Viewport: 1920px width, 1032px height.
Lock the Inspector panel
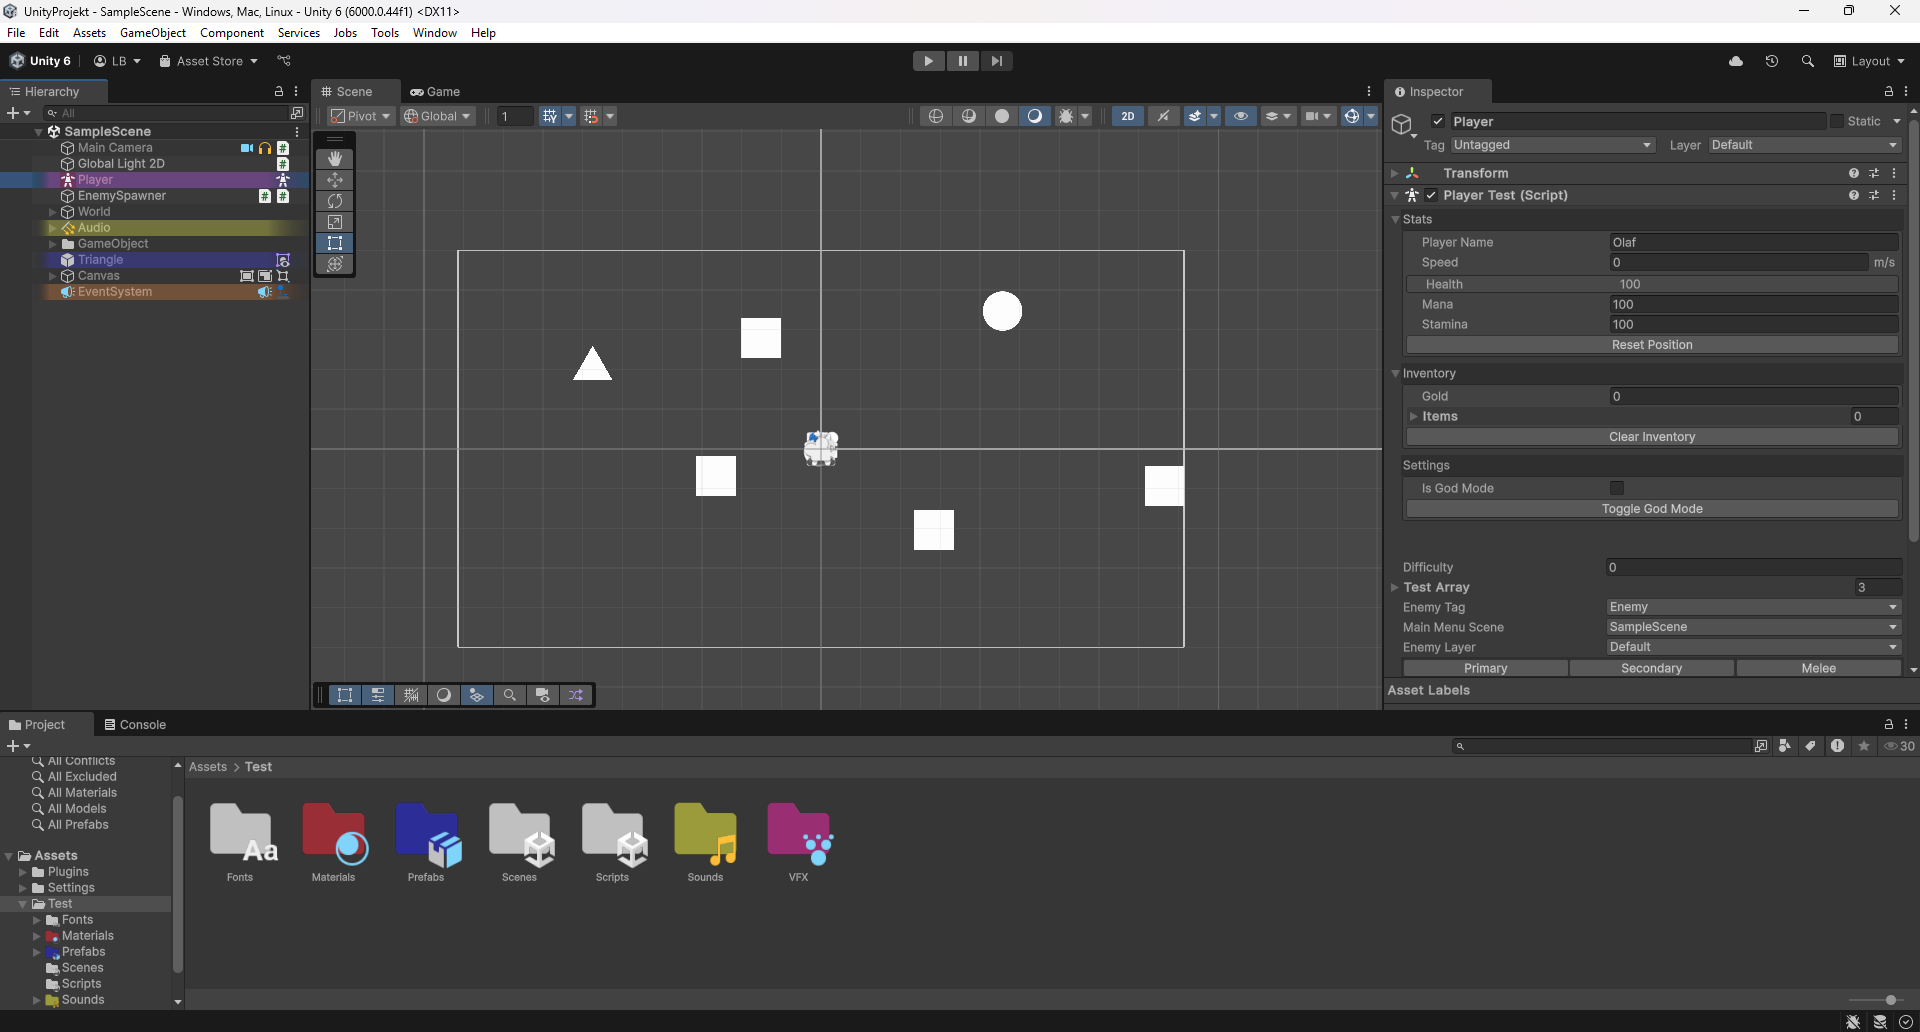point(1889,91)
